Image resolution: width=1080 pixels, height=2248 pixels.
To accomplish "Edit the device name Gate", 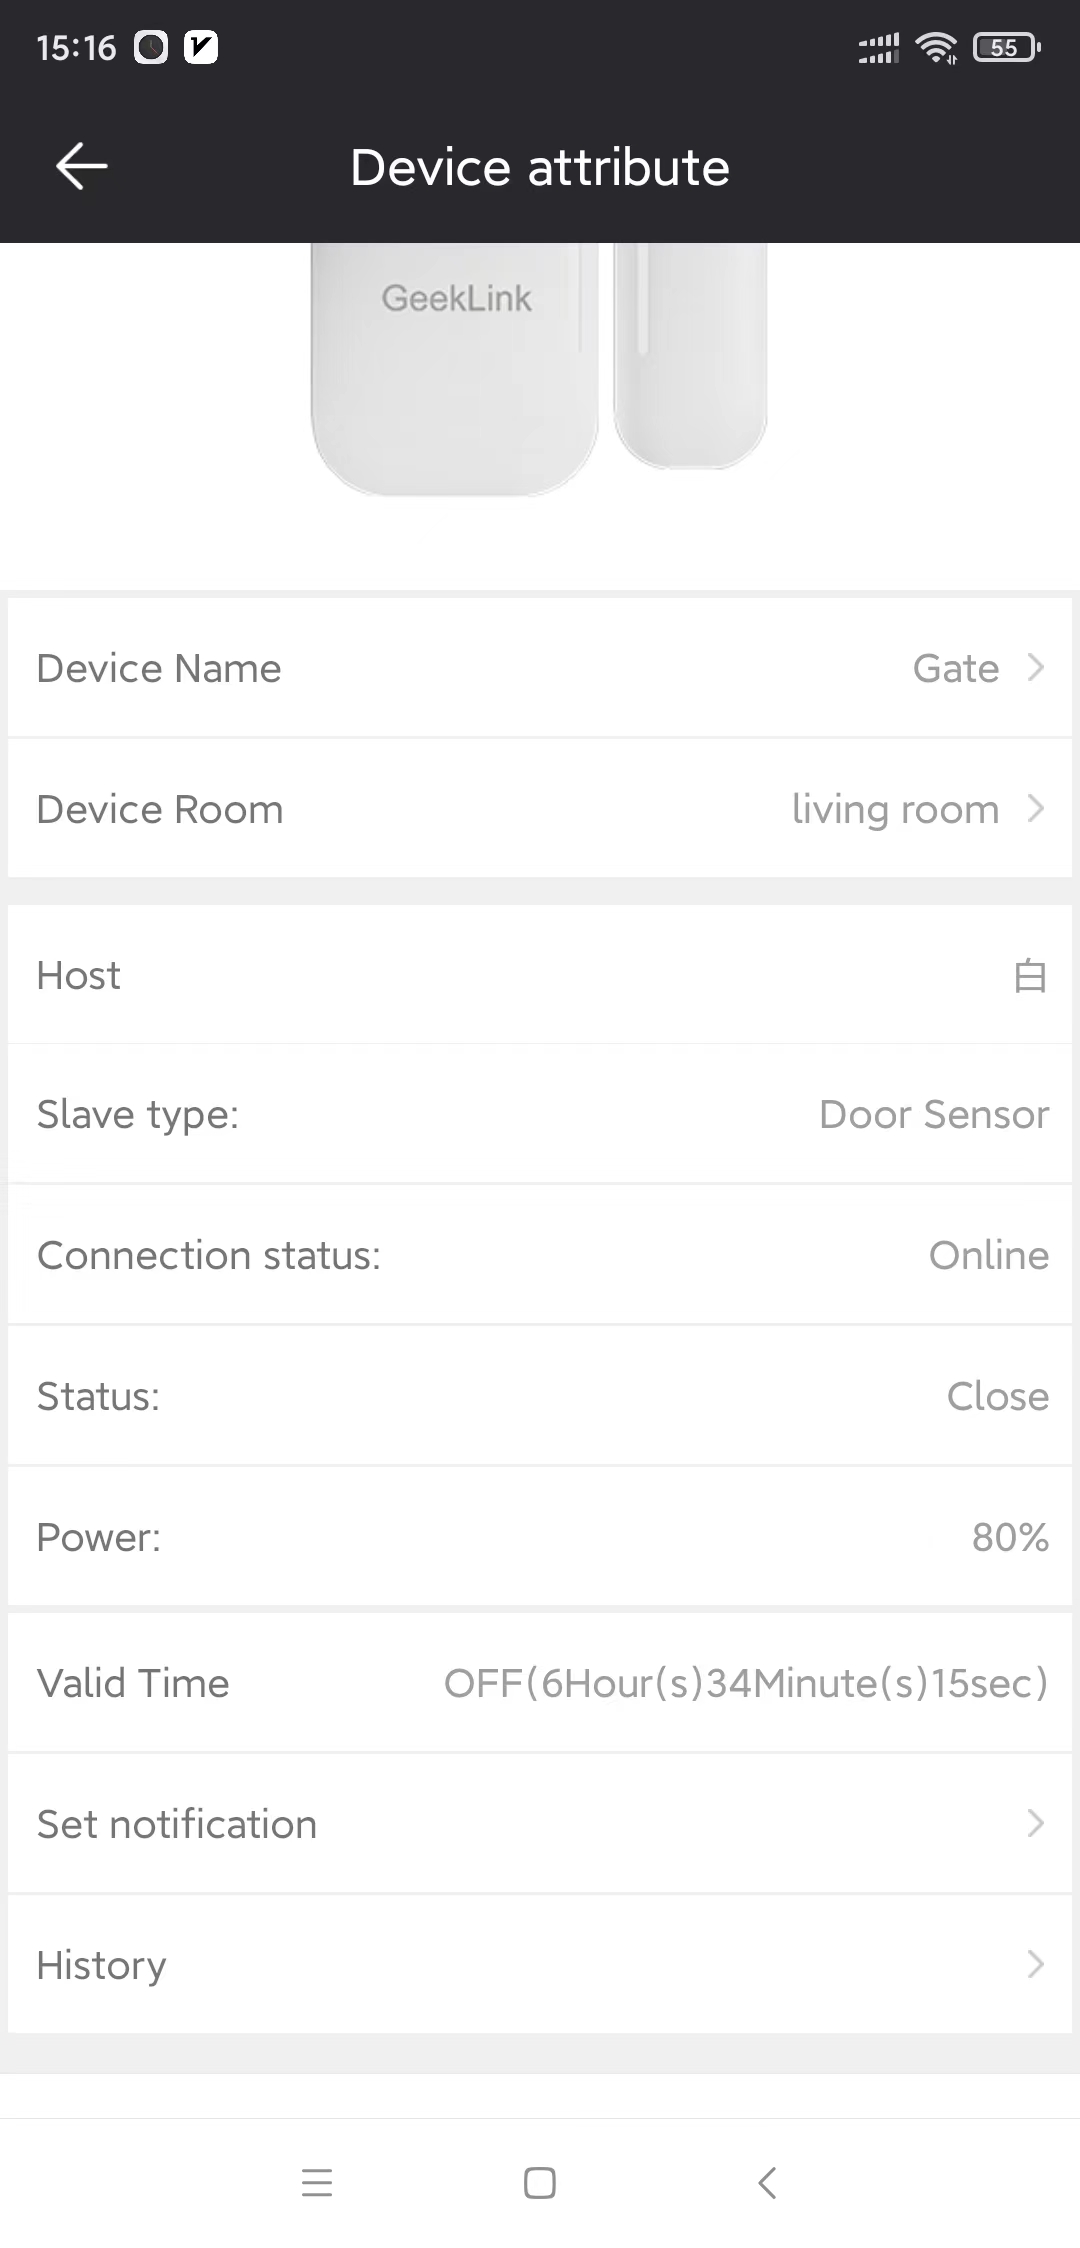I will (956, 668).
